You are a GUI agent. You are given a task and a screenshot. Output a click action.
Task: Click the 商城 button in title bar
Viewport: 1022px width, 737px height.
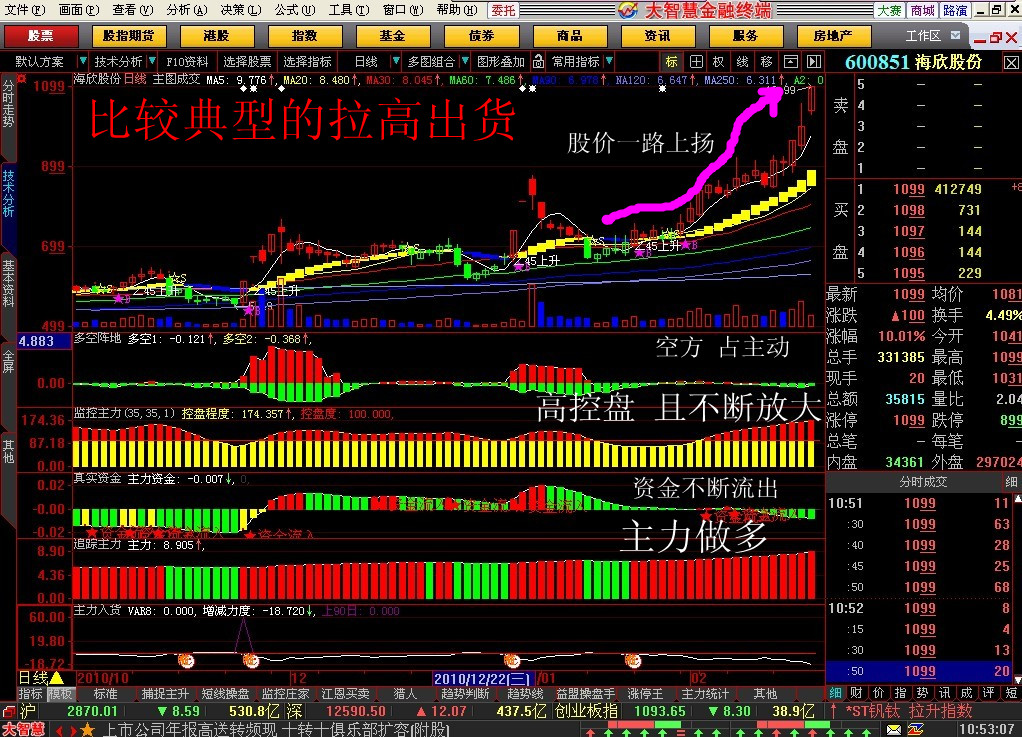pos(922,10)
